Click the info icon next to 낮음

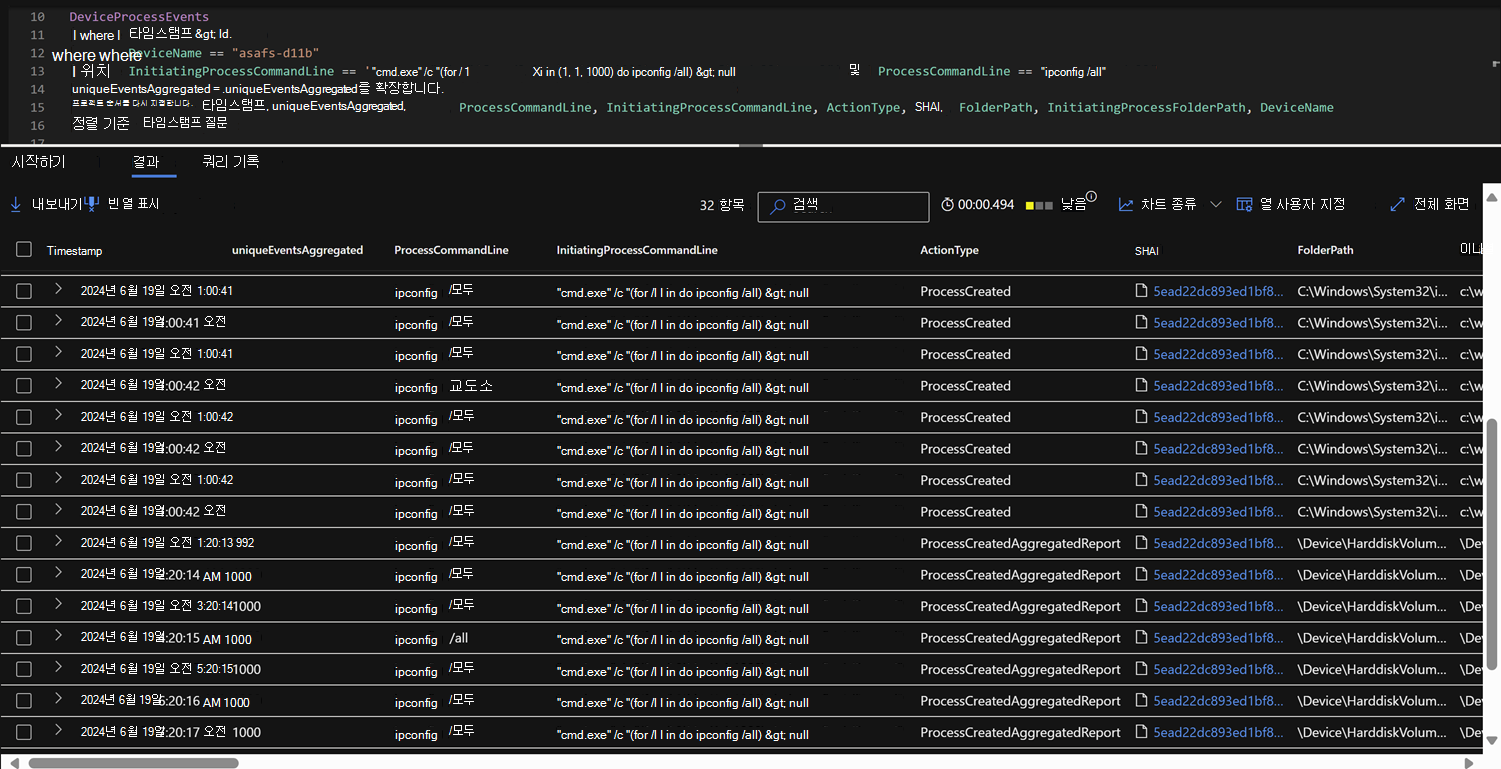[x=1091, y=197]
